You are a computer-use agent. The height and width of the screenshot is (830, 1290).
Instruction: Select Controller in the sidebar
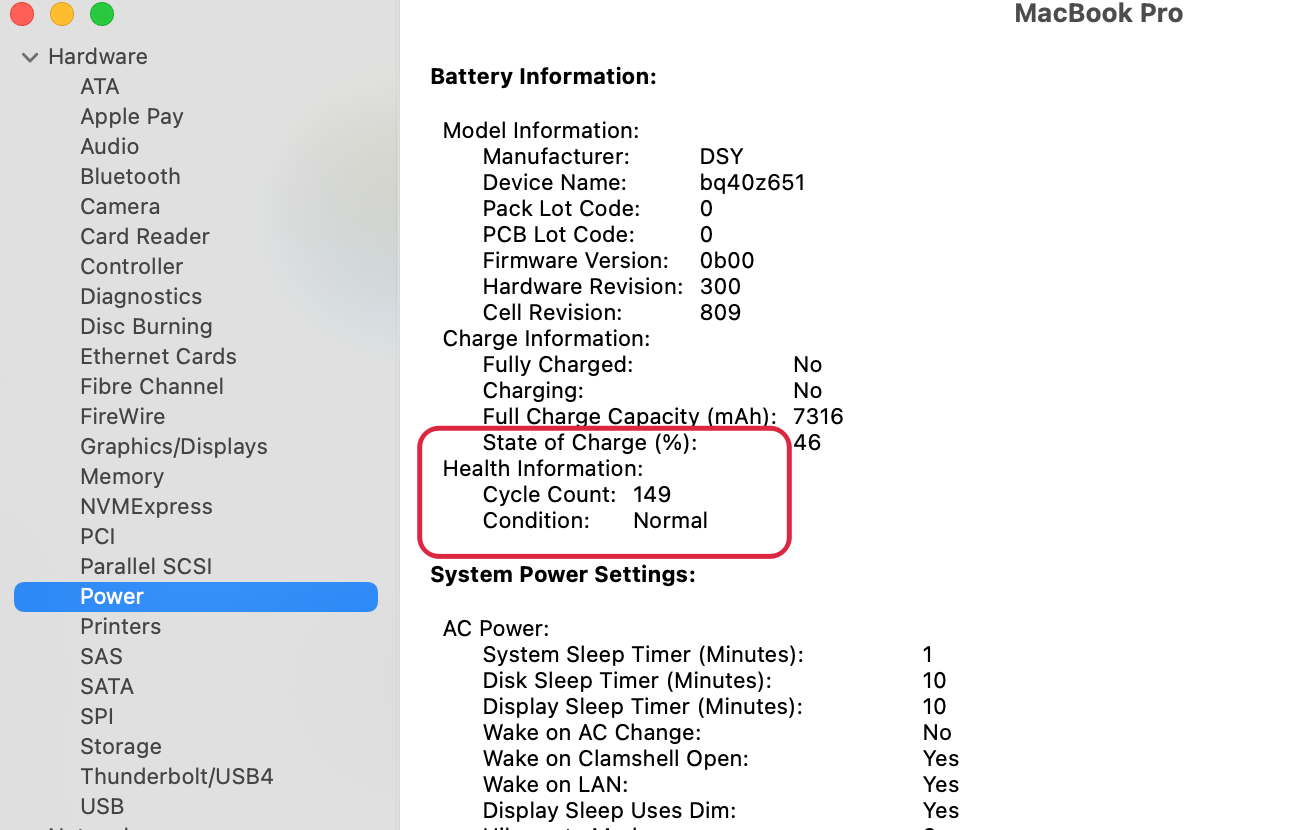(x=132, y=266)
